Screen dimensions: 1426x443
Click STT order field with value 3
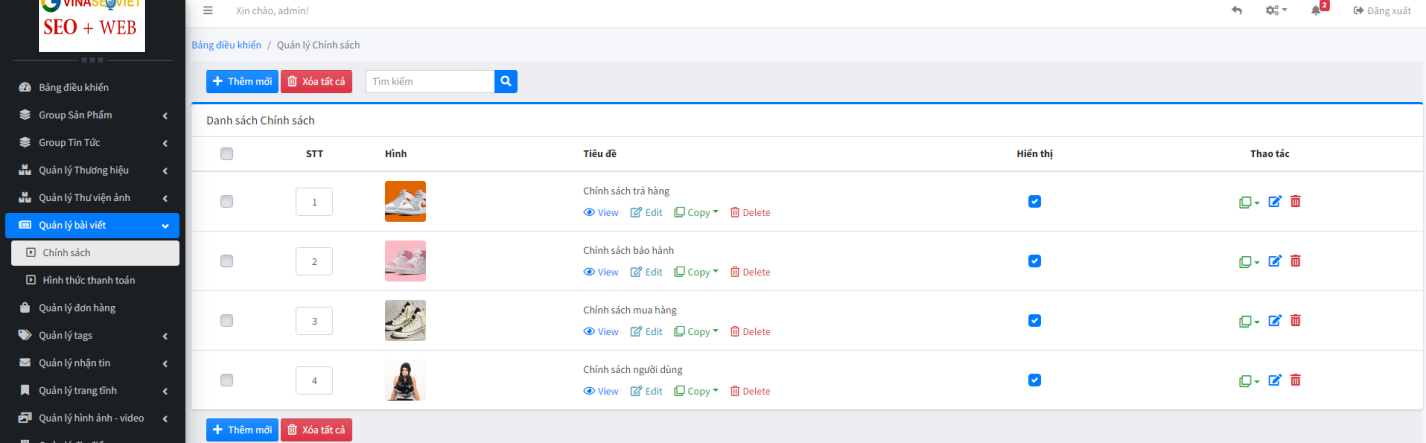(x=314, y=321)
